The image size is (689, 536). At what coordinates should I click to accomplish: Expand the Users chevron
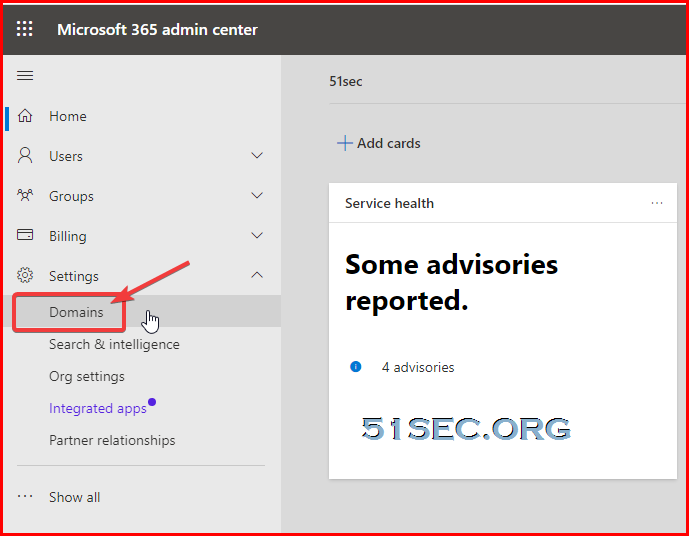[x=257, y=156]
